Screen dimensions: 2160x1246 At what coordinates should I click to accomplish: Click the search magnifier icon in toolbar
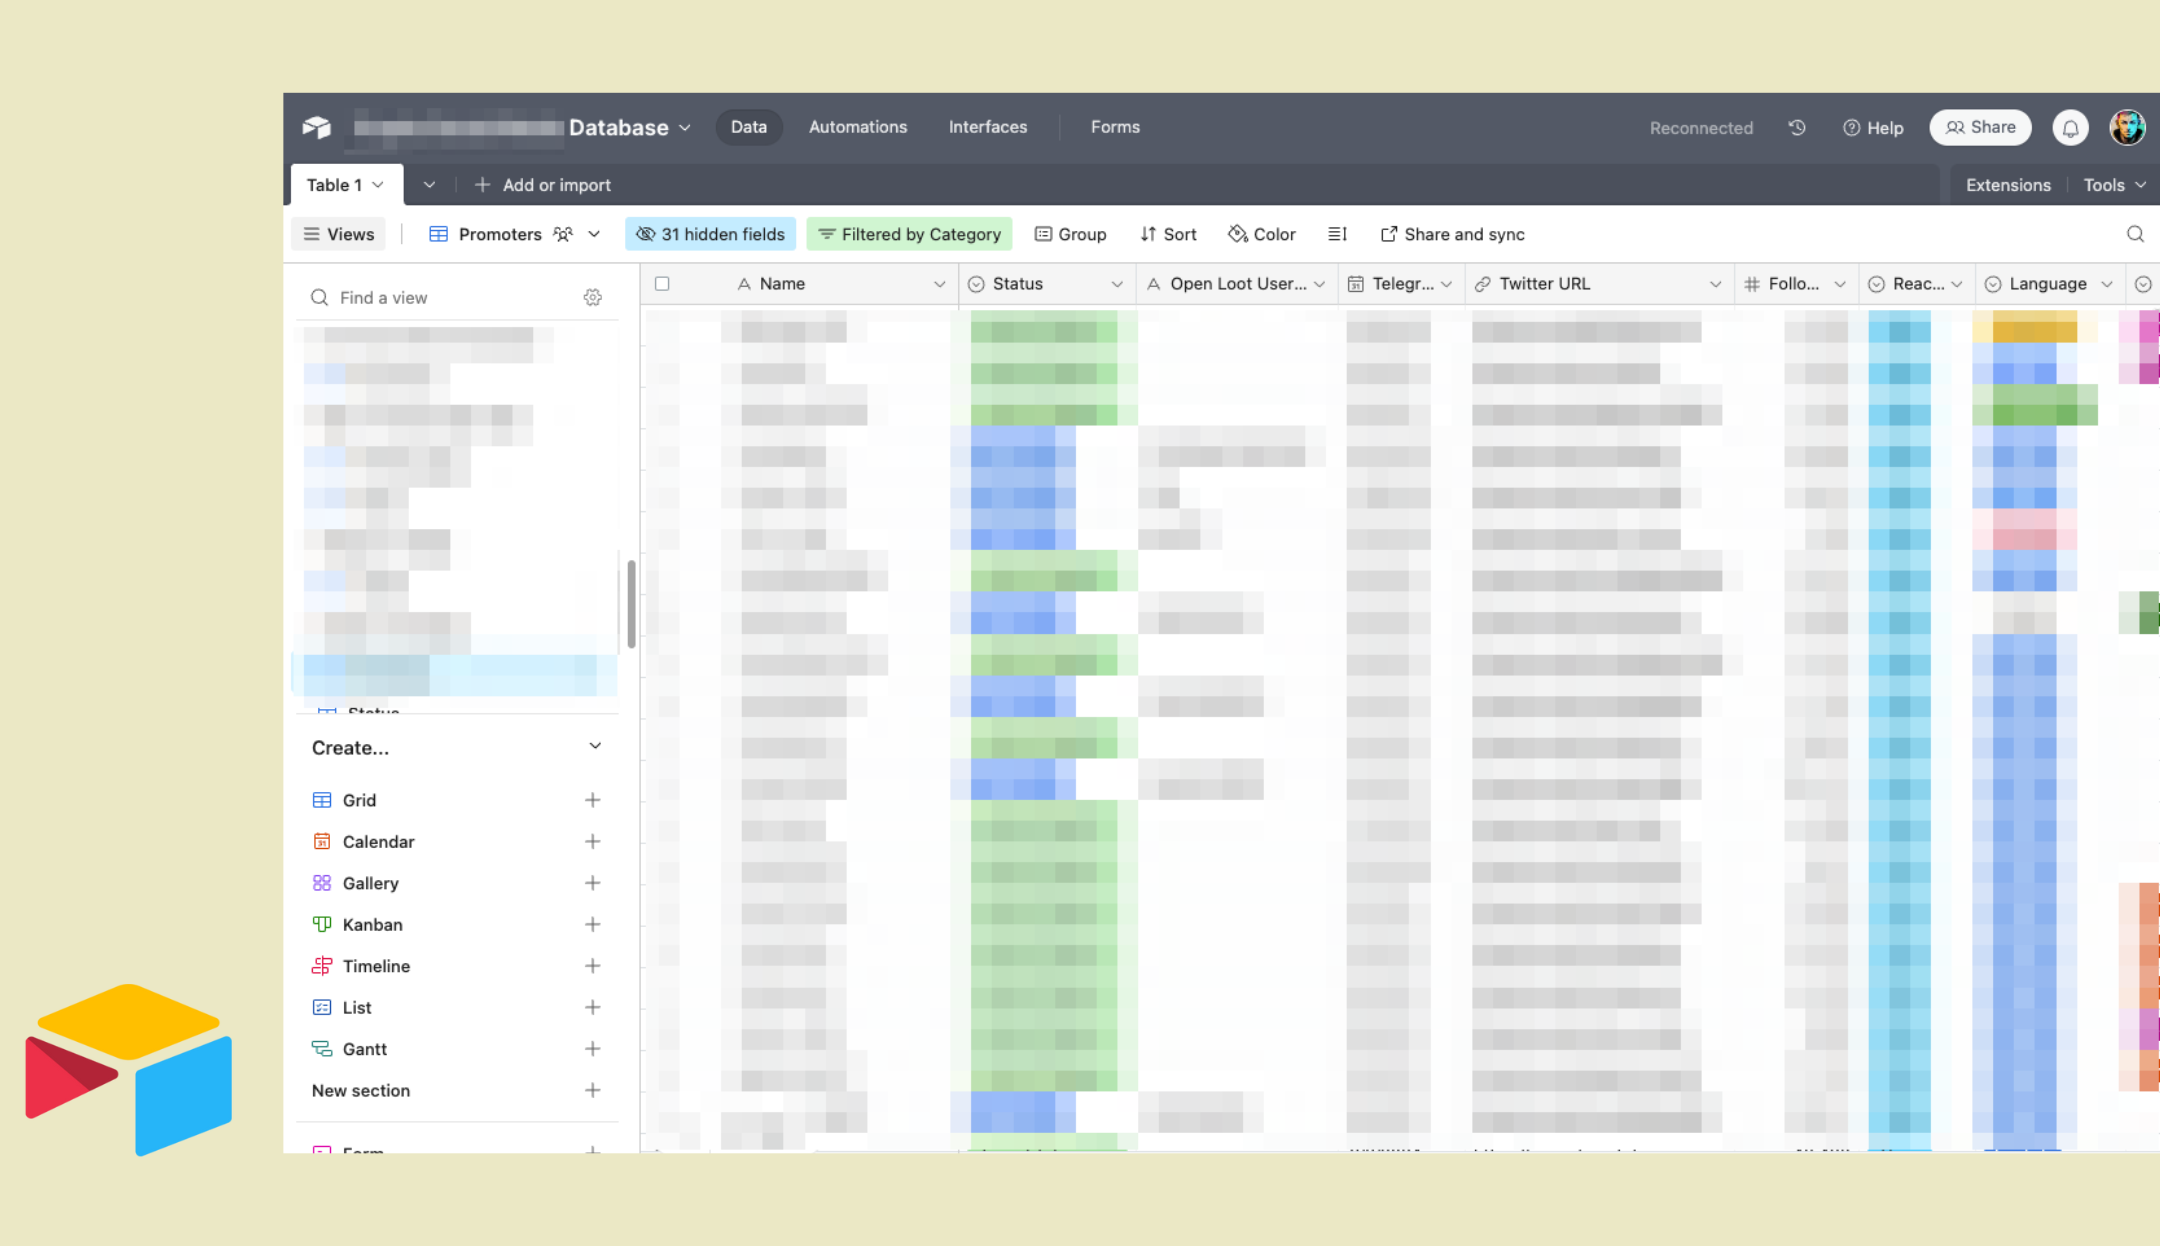pos(2135,234)
